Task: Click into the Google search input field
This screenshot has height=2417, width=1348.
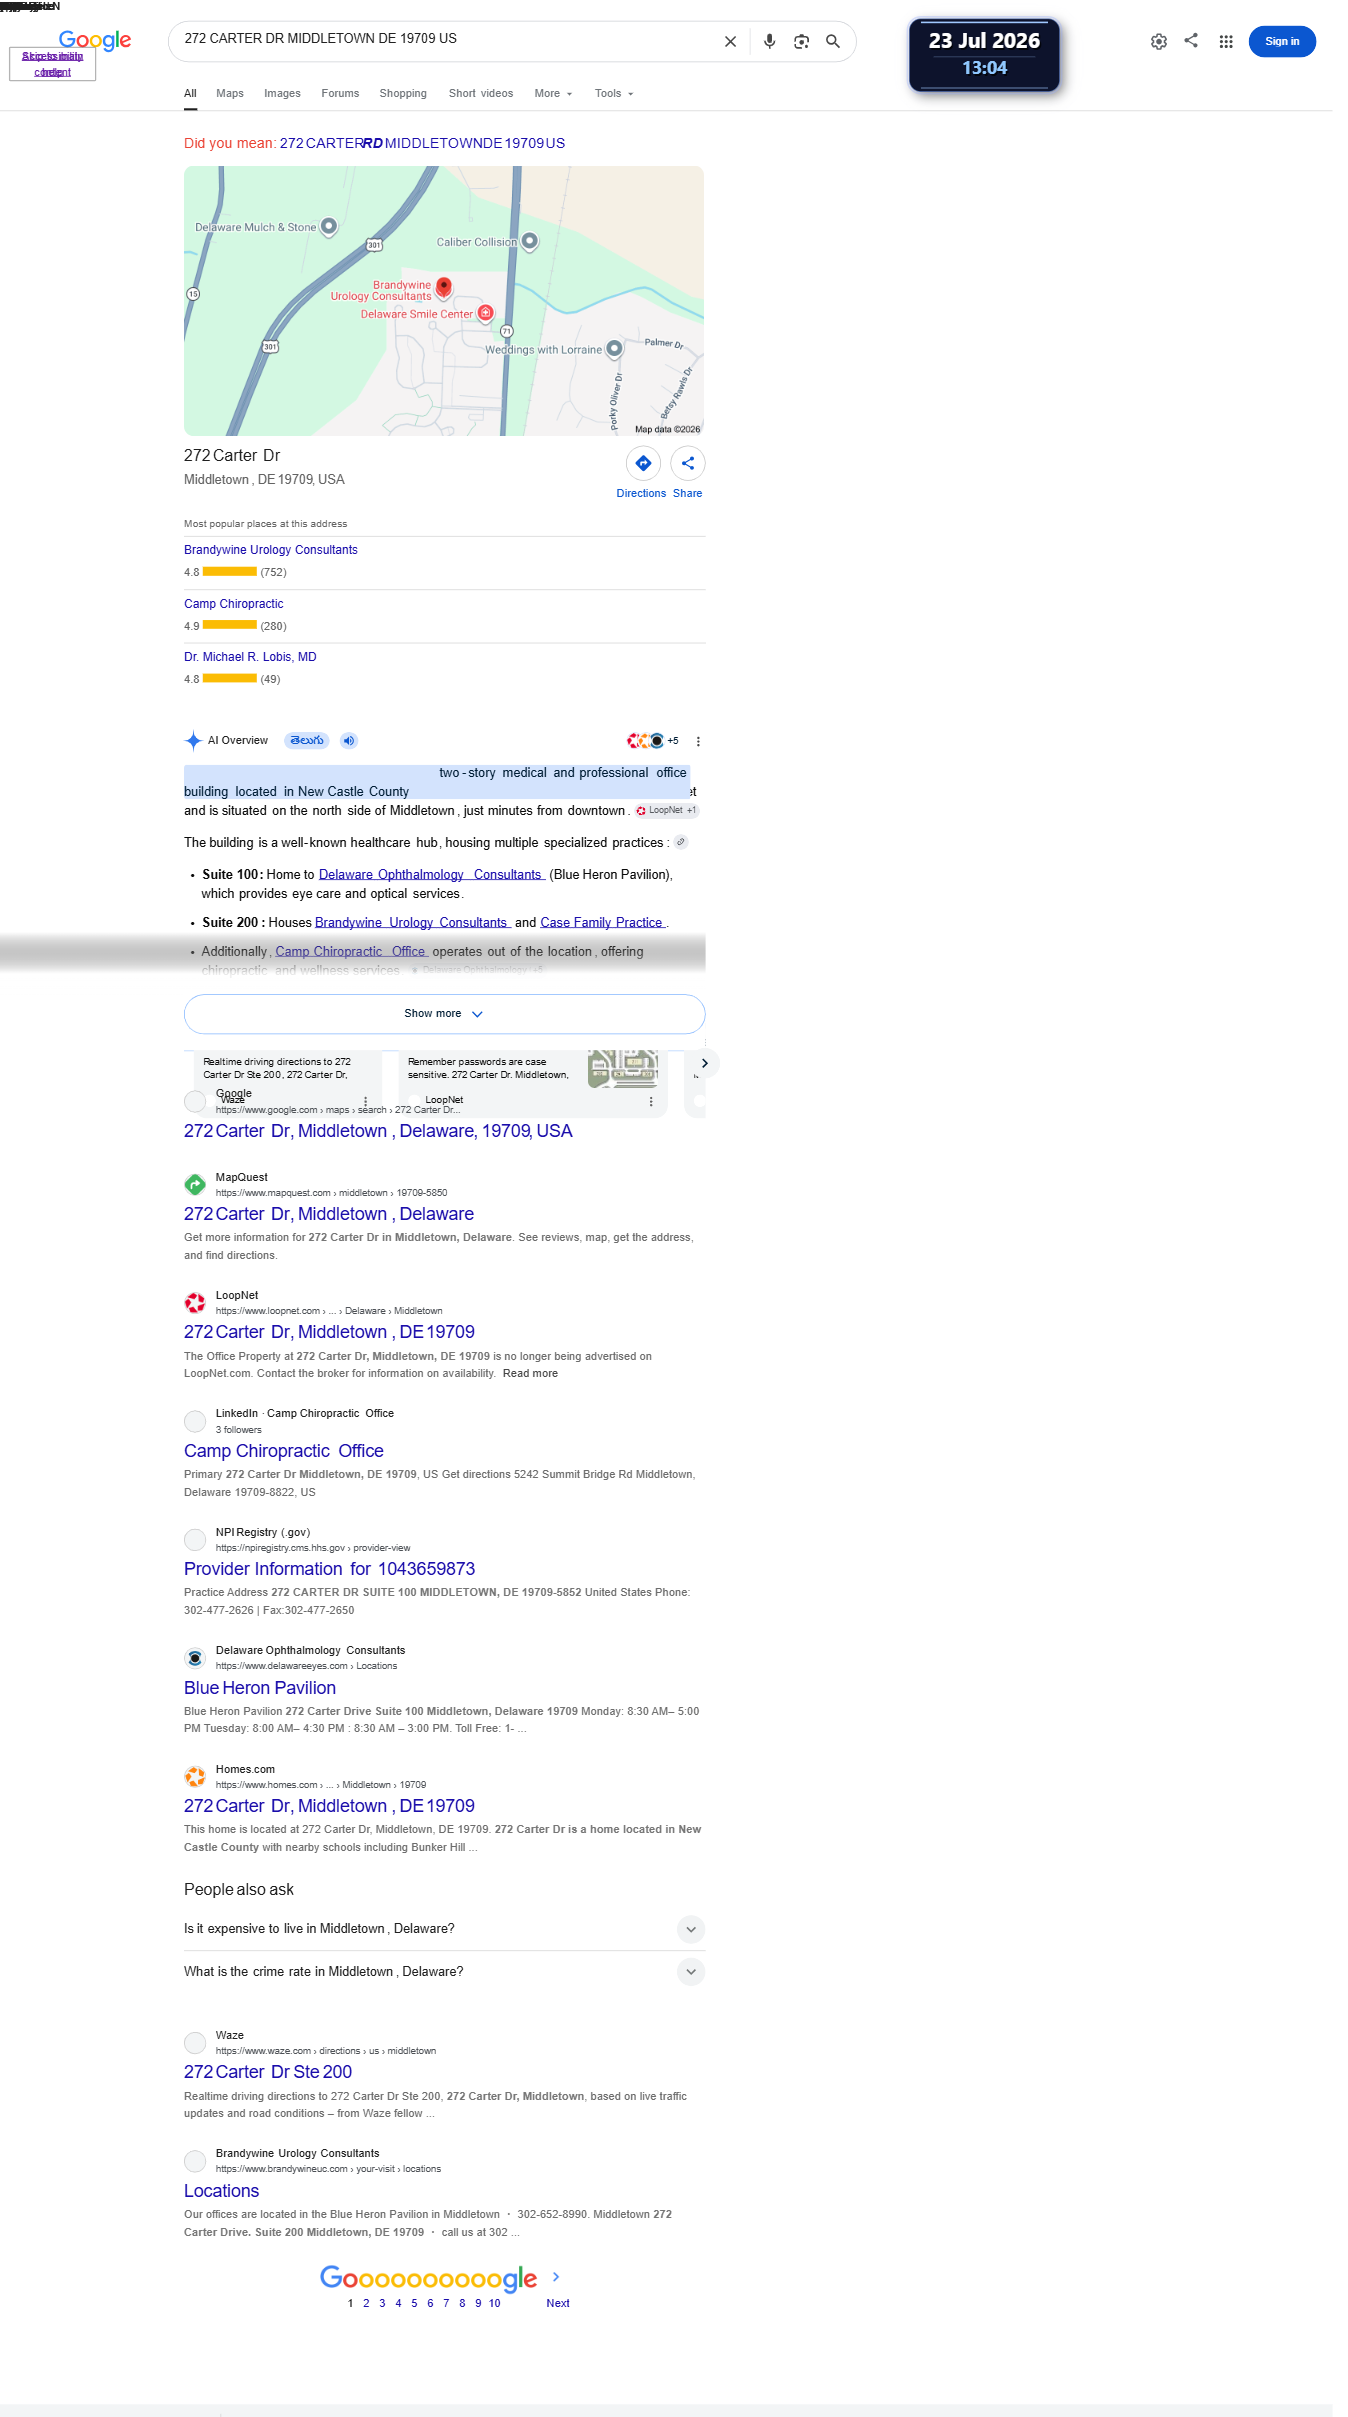Action: [445, 39]
